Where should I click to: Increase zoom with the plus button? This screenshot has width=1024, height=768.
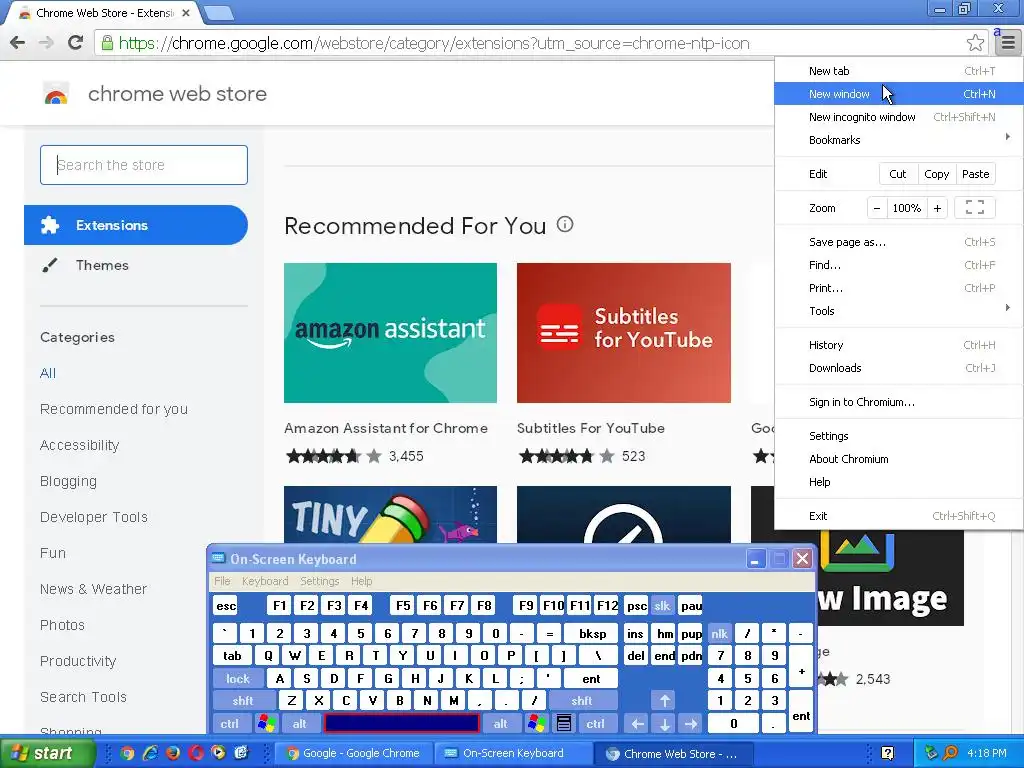pyautogui.click(x=937, y=208)
